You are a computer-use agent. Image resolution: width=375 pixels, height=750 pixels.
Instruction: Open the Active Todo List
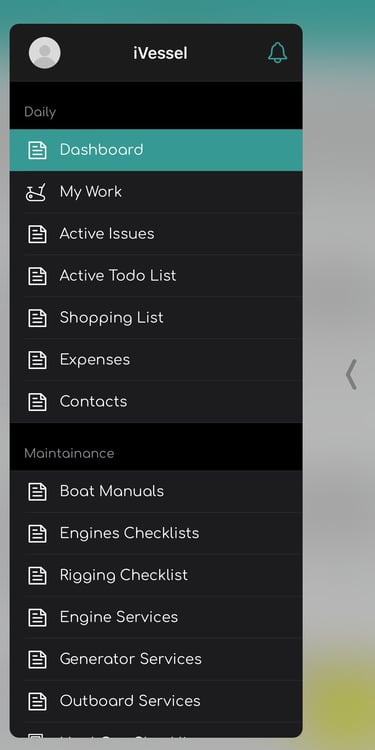pos(156,276)
